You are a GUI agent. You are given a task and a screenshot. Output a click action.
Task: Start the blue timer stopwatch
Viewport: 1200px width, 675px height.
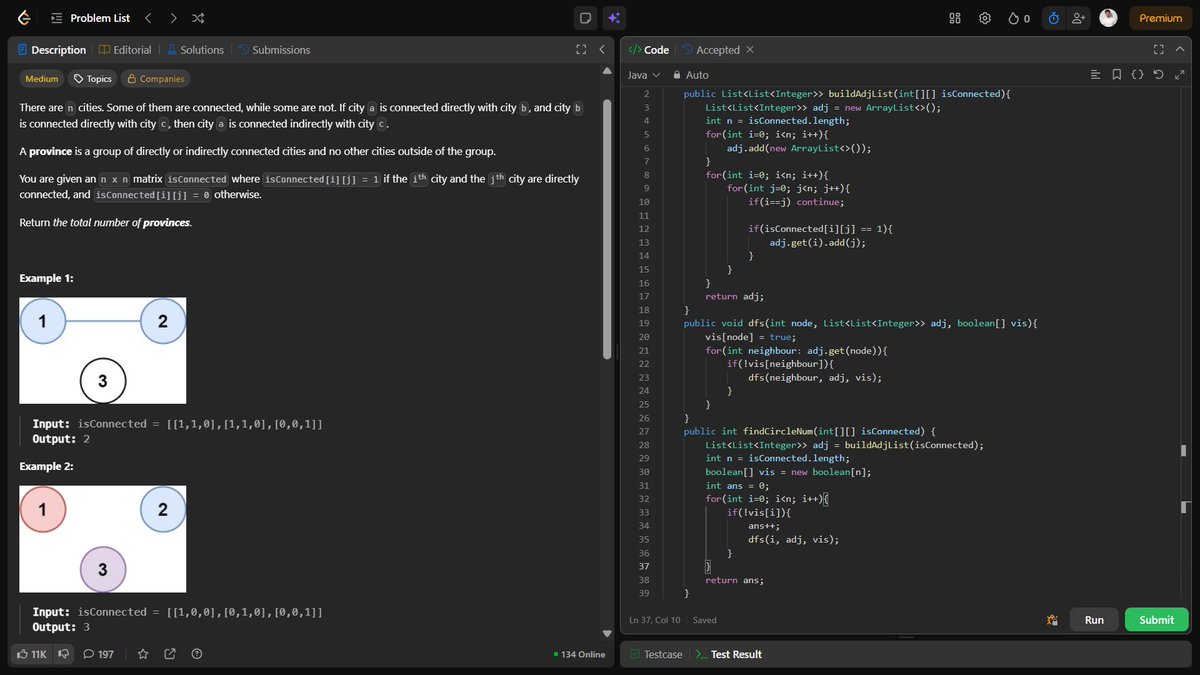click(1053, 18)
